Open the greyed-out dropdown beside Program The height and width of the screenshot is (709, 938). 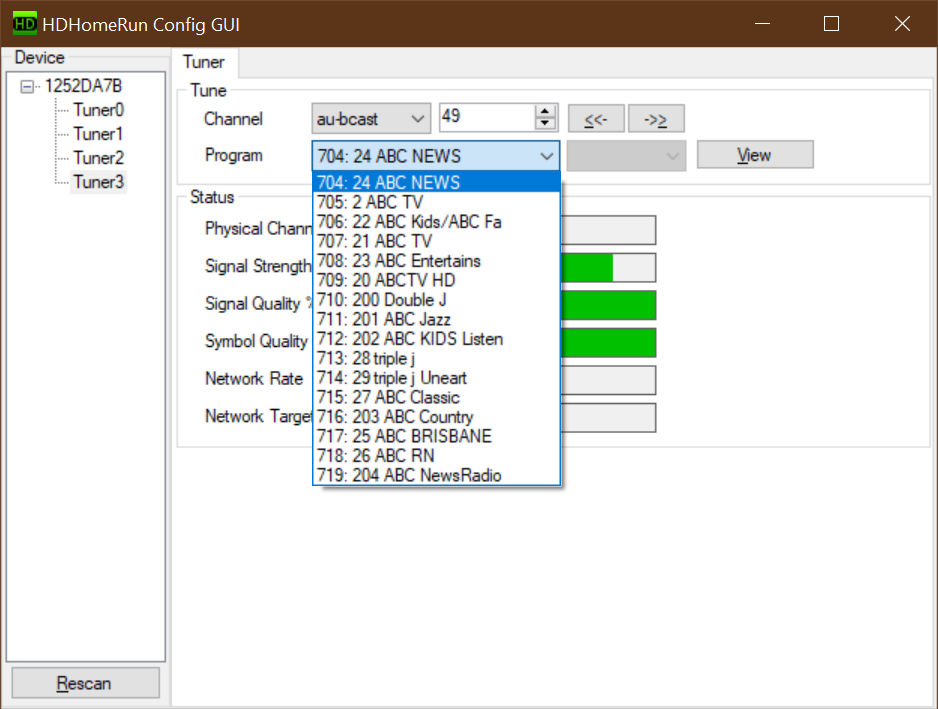point(626,156)
